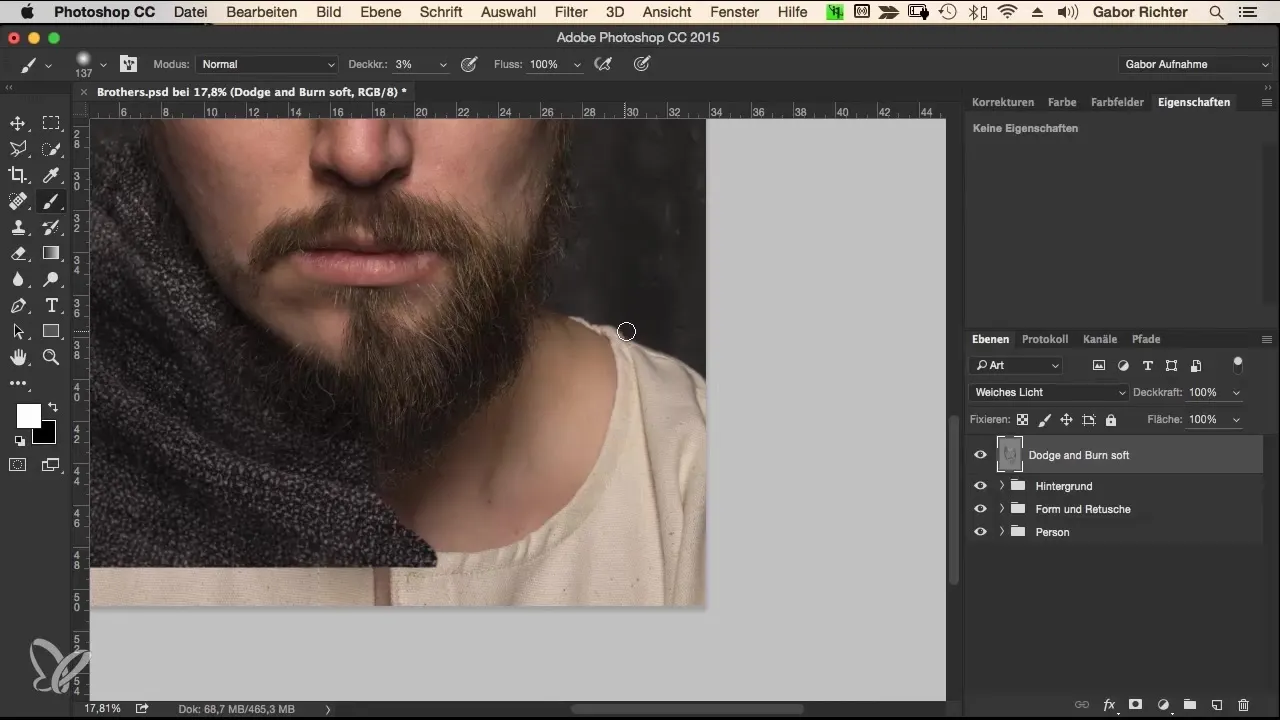Open the Fläche fill dropdown
The image size is (1280, 720).
1237,420
